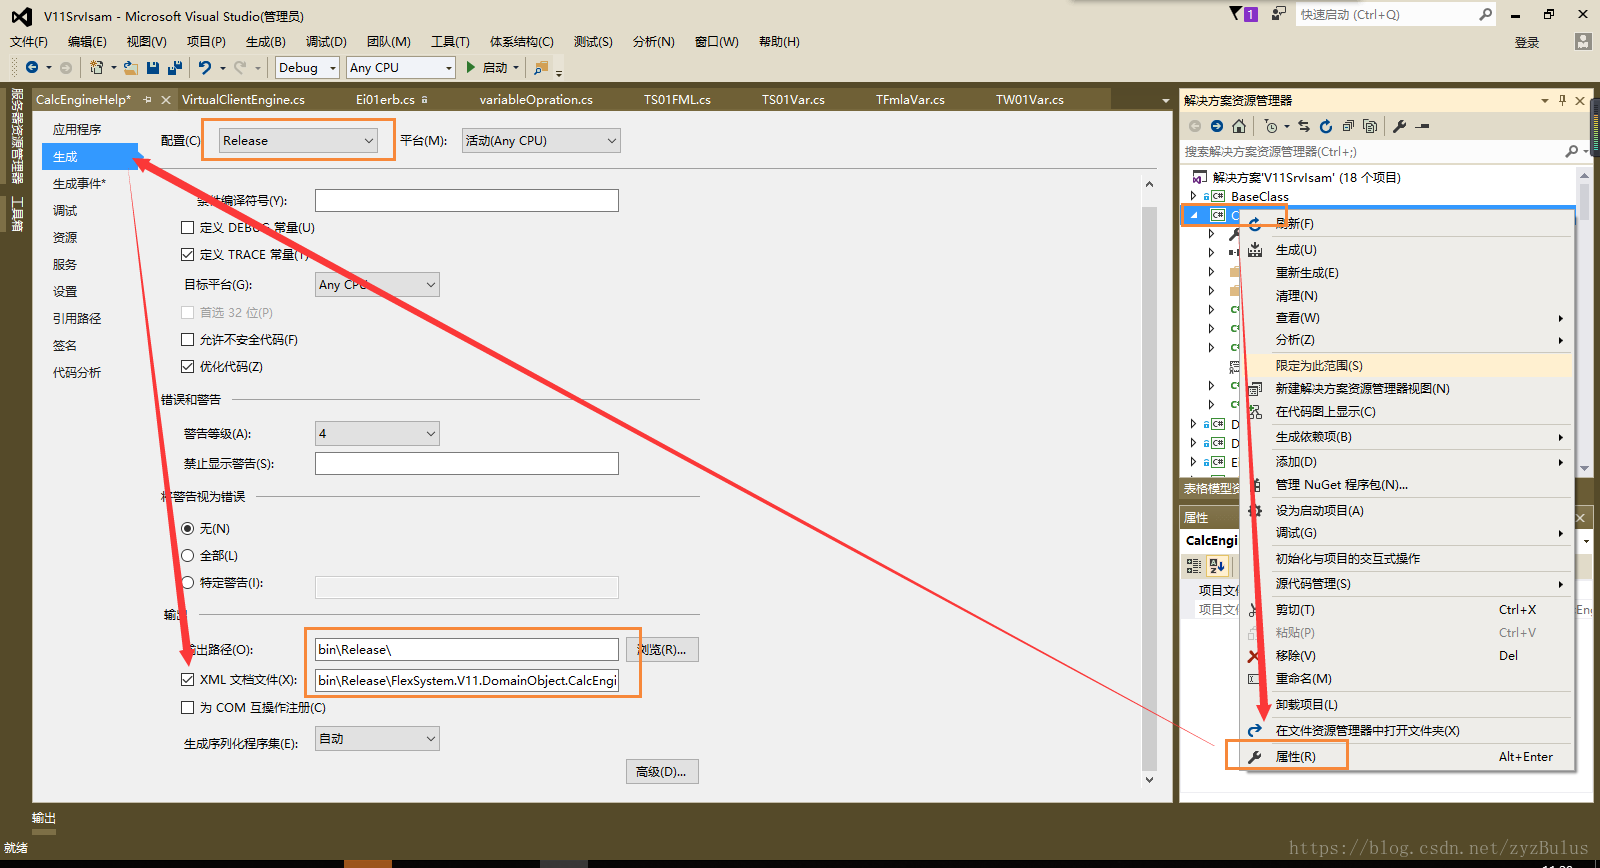Toggle 允许不安全代码 checkbox

[x=187, y=340]
